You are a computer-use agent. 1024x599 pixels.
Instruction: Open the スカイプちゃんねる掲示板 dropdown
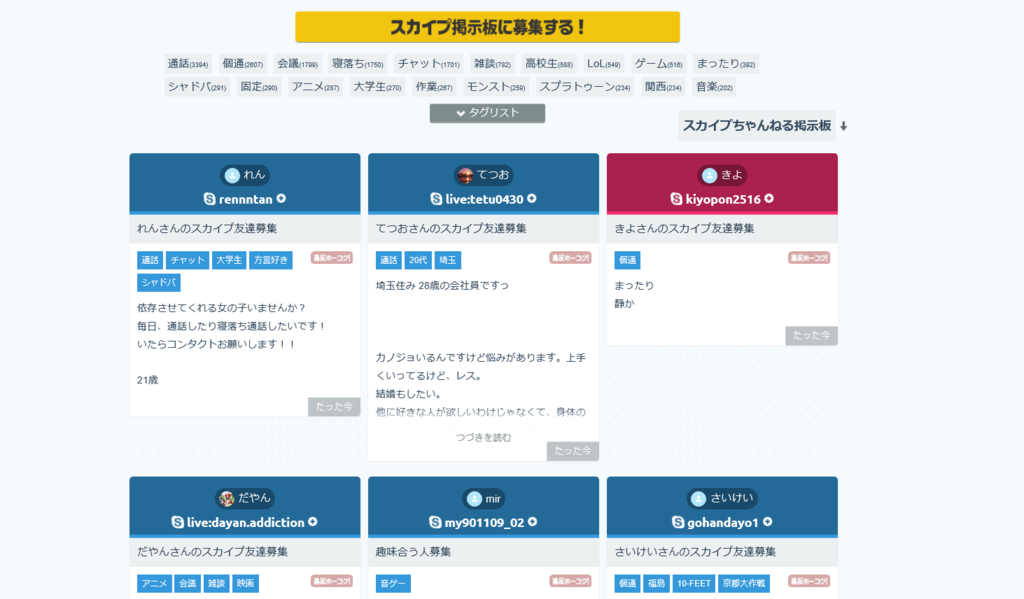coord(757,126)
